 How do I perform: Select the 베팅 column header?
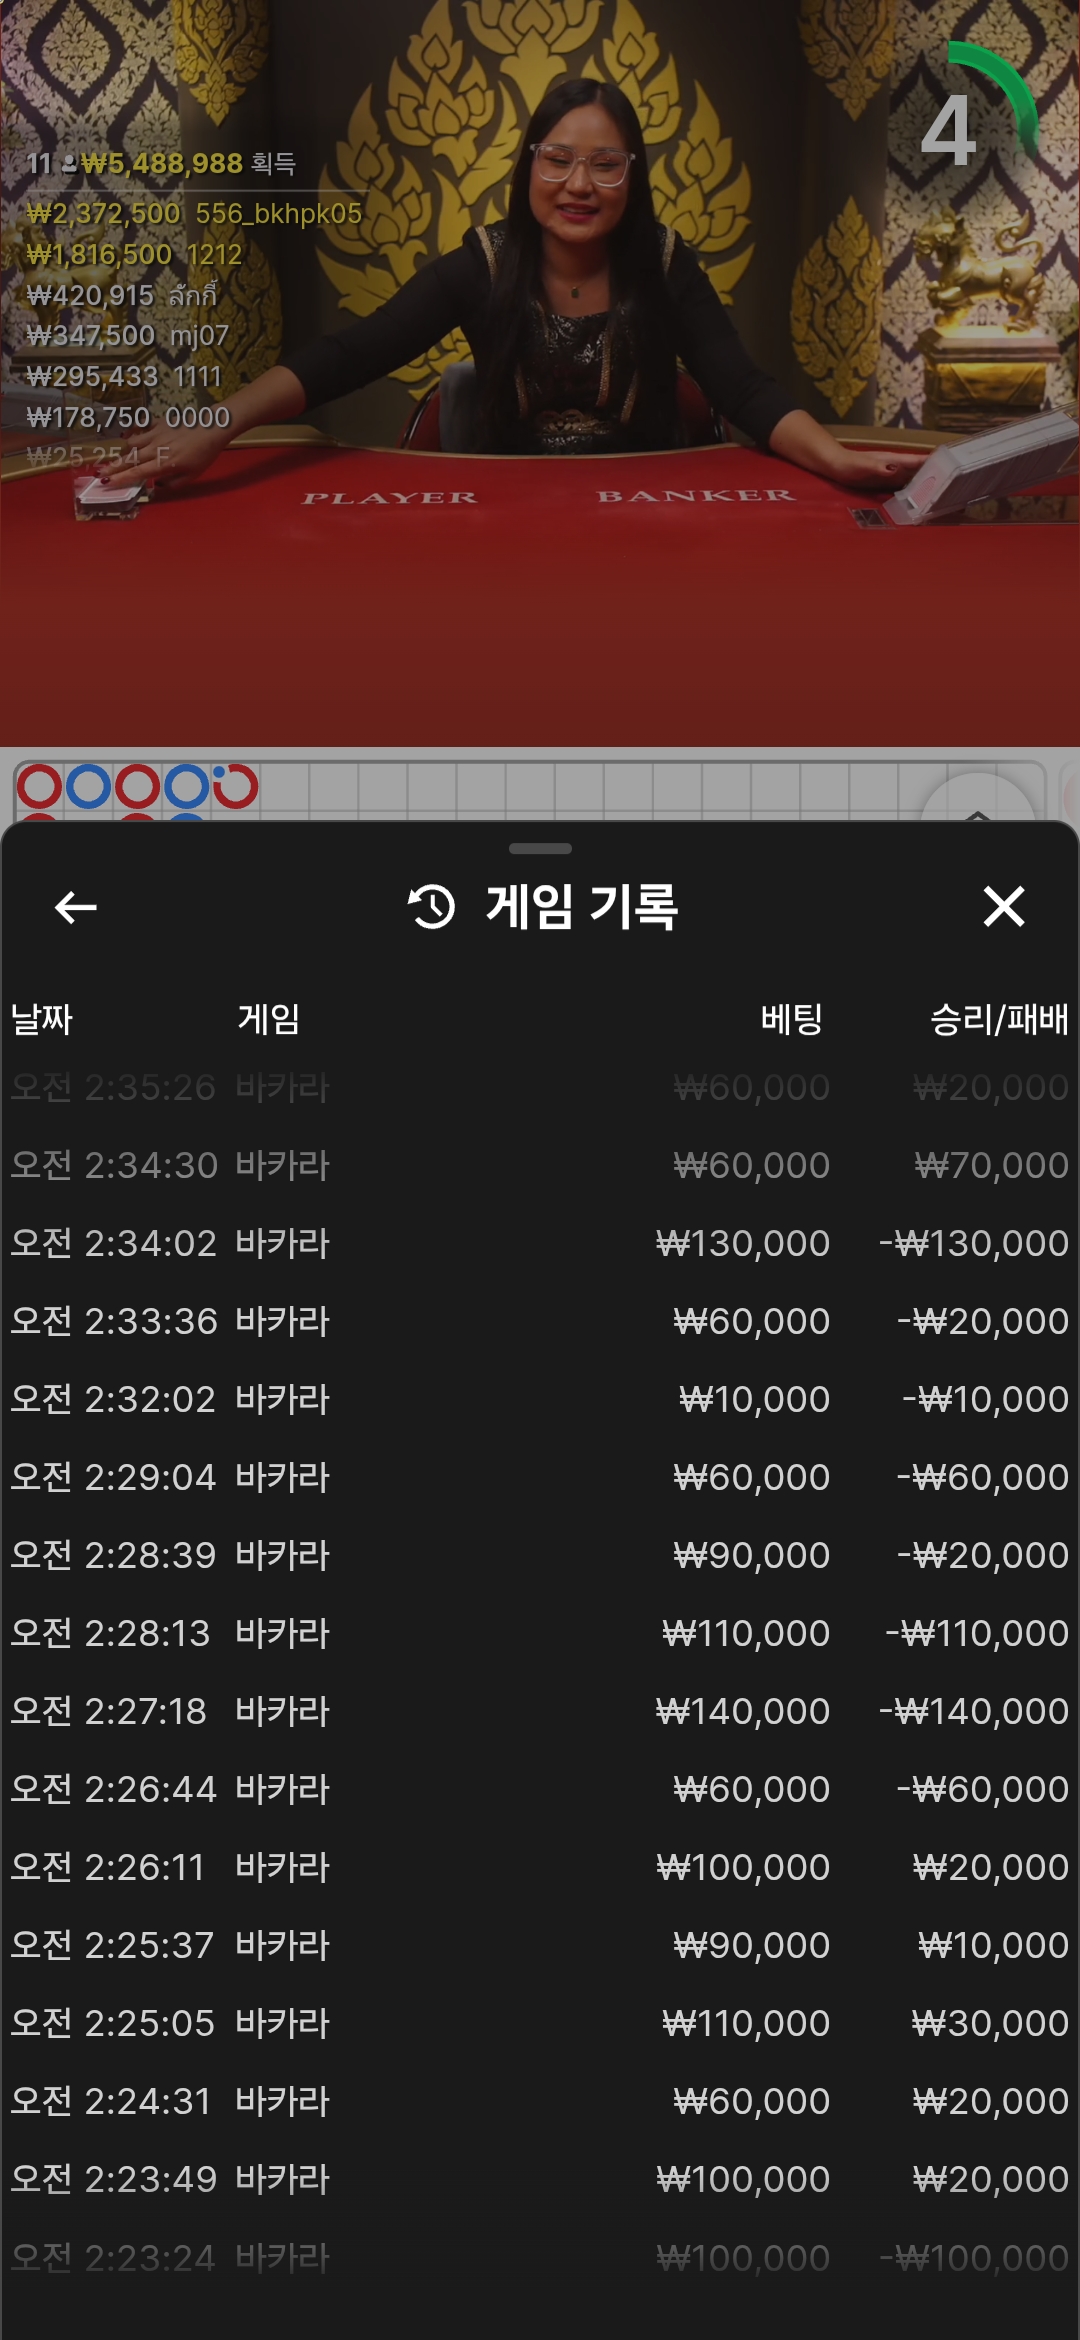pyautogui.click(x=791, y=1019)
